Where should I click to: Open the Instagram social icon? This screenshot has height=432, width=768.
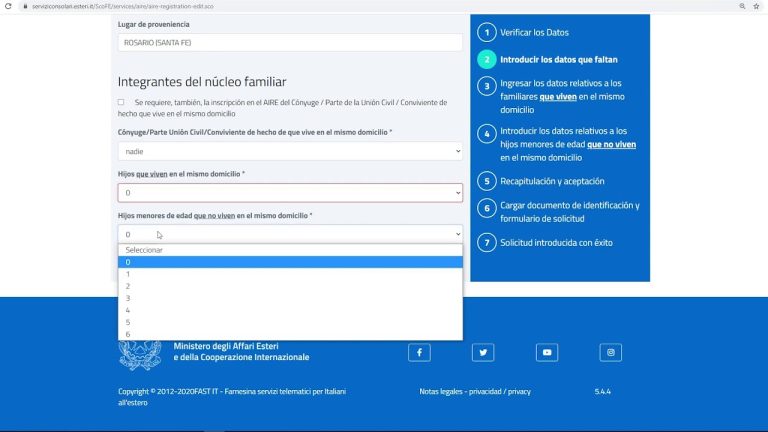pos(610,352)
